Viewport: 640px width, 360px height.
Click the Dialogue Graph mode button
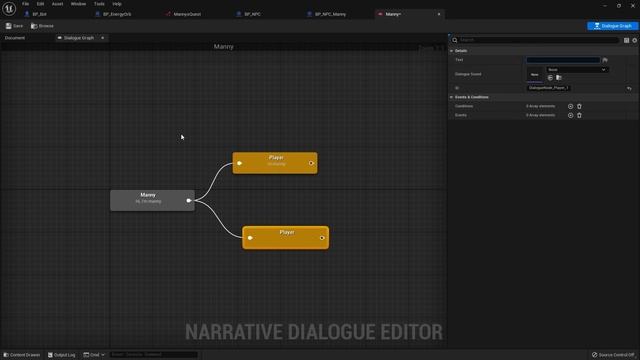click(612, 26)
